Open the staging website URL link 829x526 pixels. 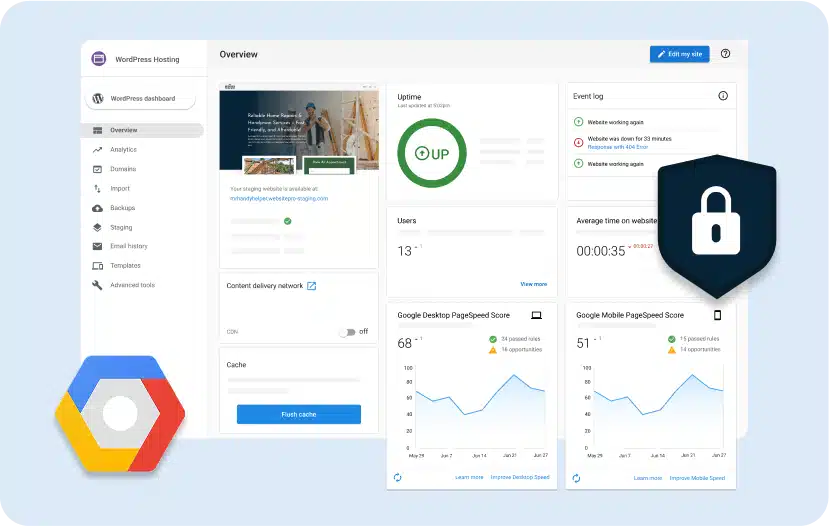coord(279,198)
